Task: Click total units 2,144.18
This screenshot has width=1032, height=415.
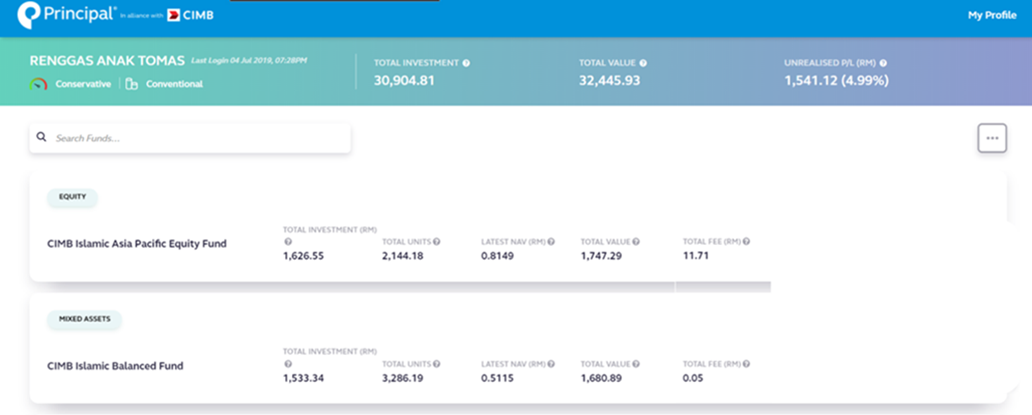Action: click(x=403, y=256)
